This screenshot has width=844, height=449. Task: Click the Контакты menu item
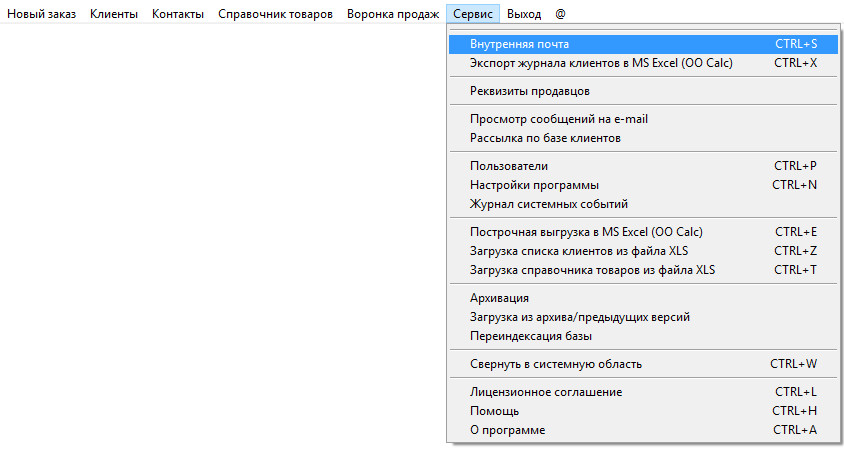(178, 14)
